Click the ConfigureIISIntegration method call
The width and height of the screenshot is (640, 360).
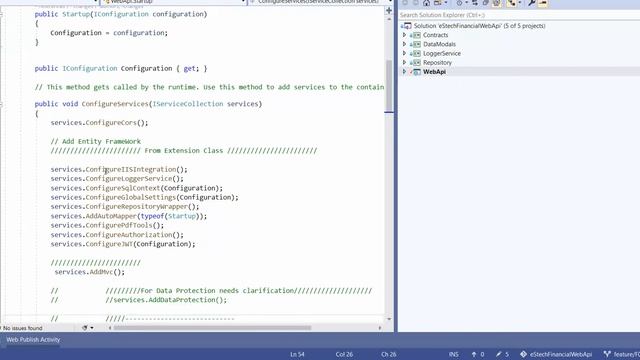pos(131,169)
